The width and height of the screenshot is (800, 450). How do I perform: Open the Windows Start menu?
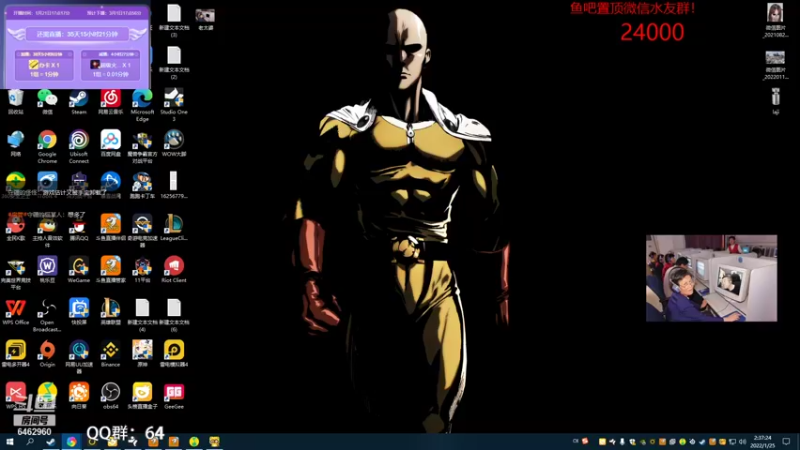[9, 442]
